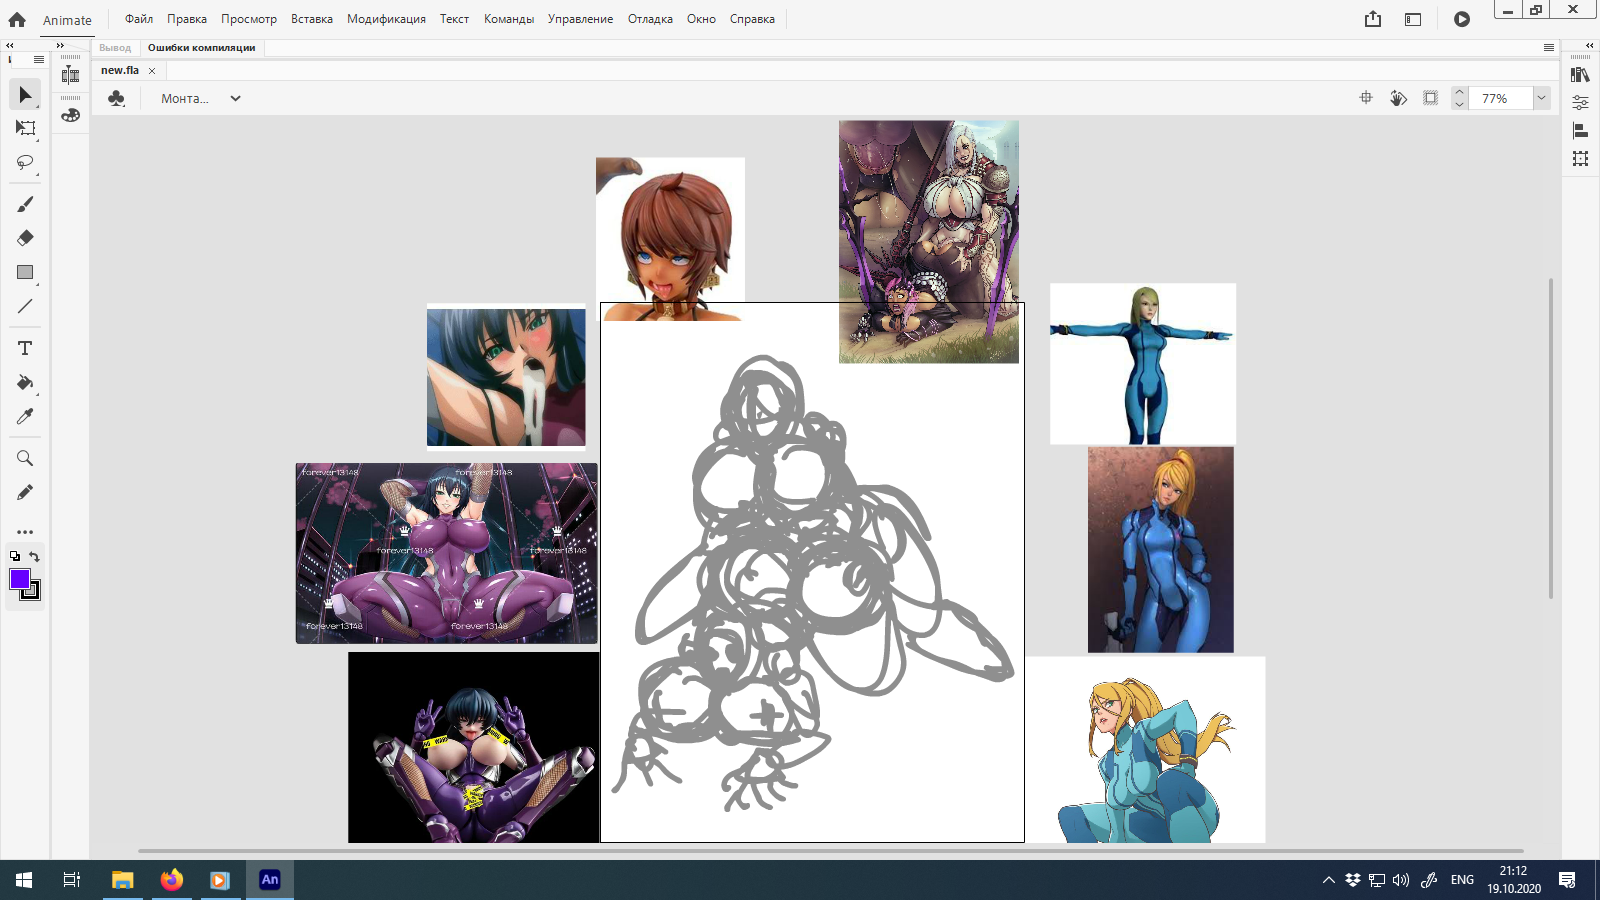Open the Color palette panel icon

(70, 115)
